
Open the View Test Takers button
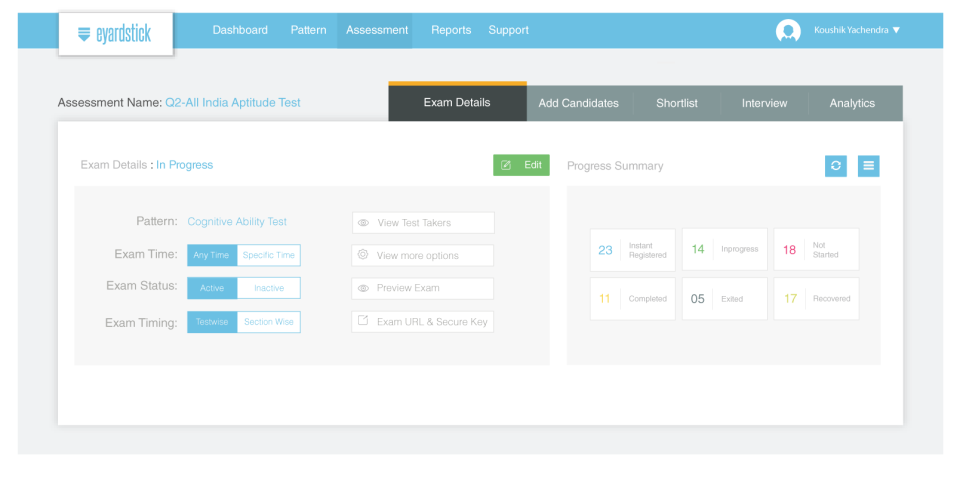point(423,223)
